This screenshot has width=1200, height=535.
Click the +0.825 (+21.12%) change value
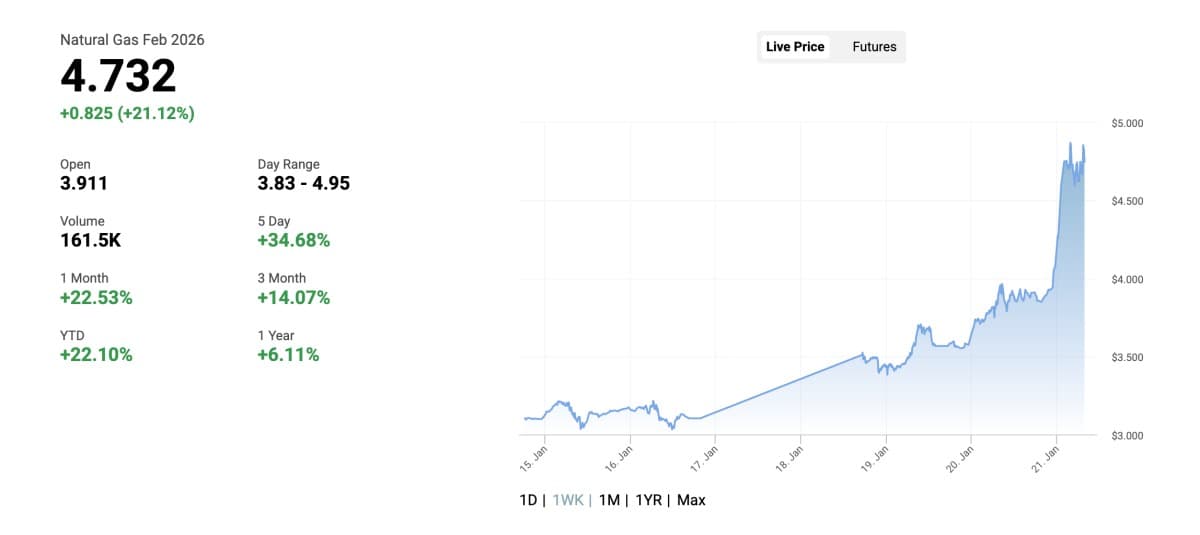[127, 113]
